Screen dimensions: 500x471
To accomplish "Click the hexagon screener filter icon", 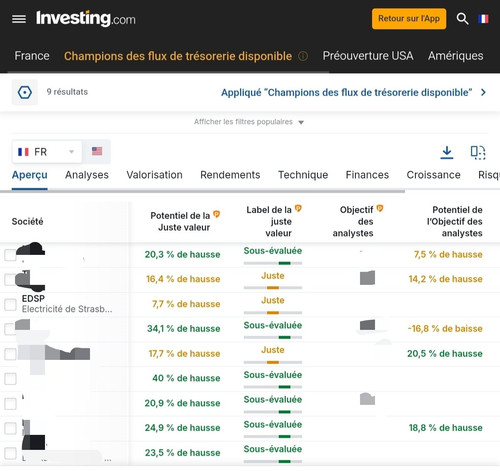I will point(25,92).
